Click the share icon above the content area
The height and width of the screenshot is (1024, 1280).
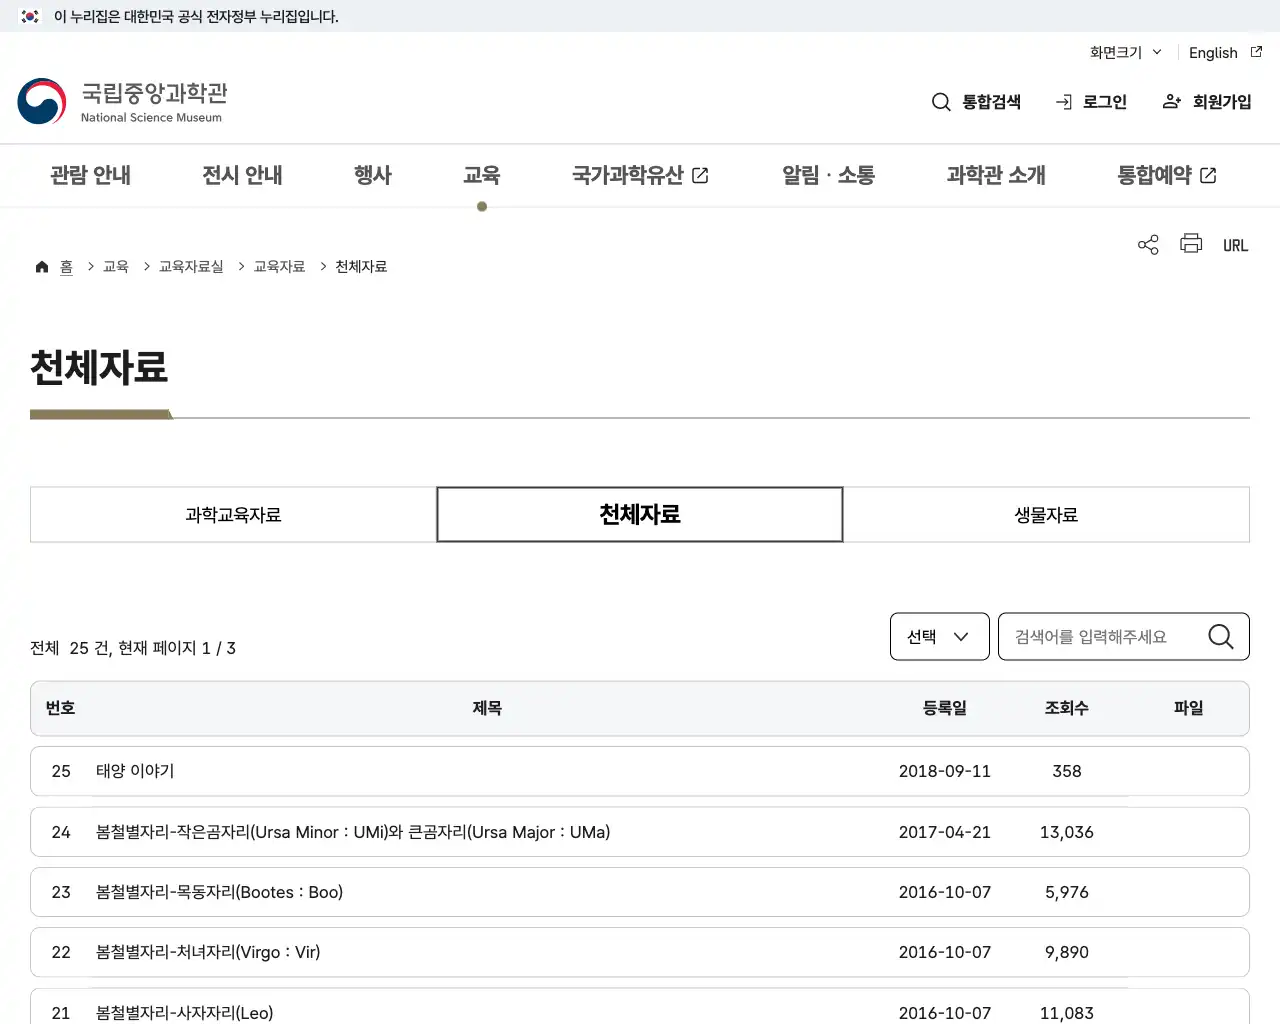coord(1147,243)
